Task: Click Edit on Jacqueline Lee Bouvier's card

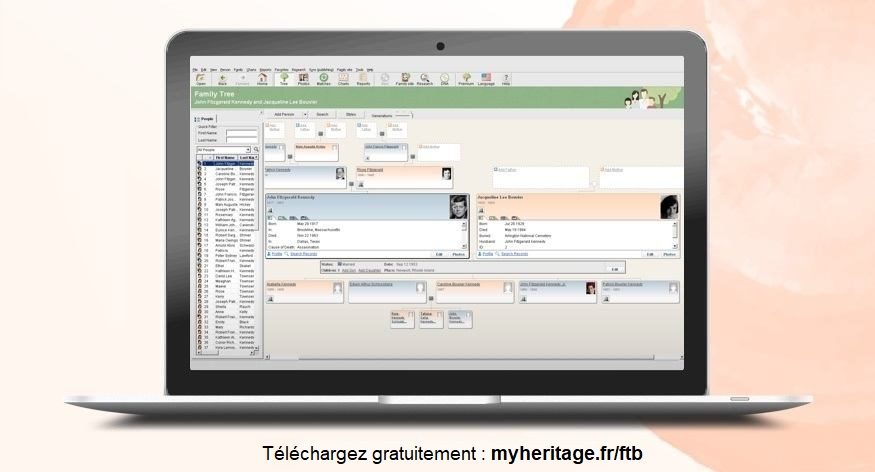Action: pos(650,254)
